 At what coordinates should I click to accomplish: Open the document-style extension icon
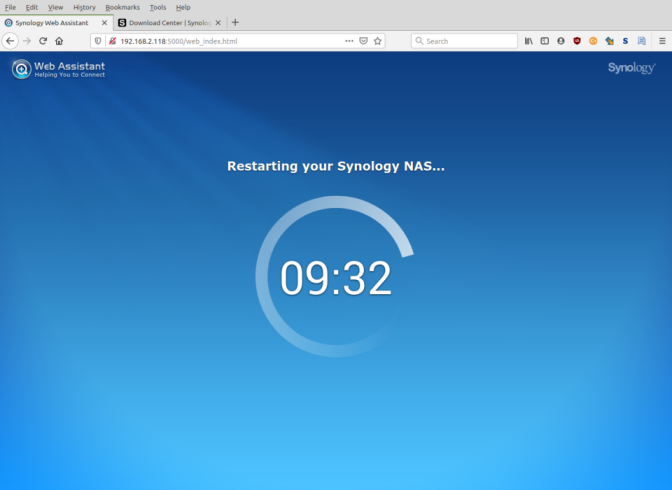point(642,41)
